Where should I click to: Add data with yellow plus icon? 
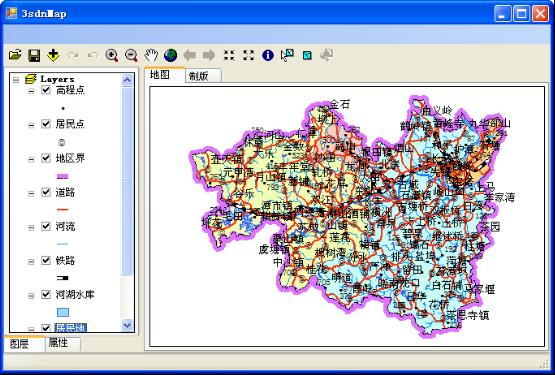pyautogui.click(x=53, y=55)
